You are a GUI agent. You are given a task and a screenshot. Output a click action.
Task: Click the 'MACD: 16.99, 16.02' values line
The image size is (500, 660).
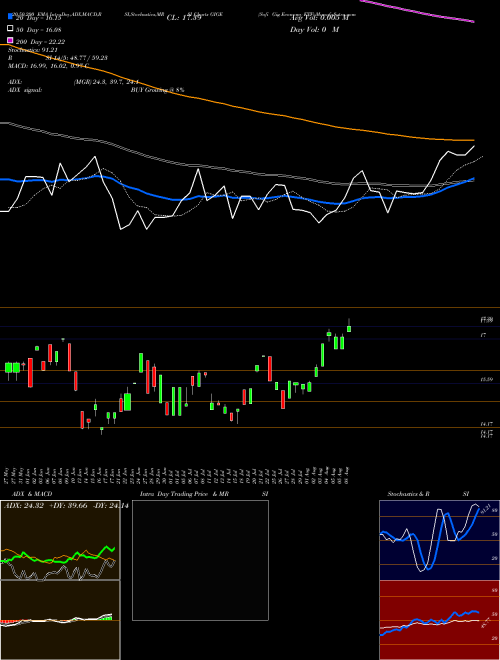48,66
